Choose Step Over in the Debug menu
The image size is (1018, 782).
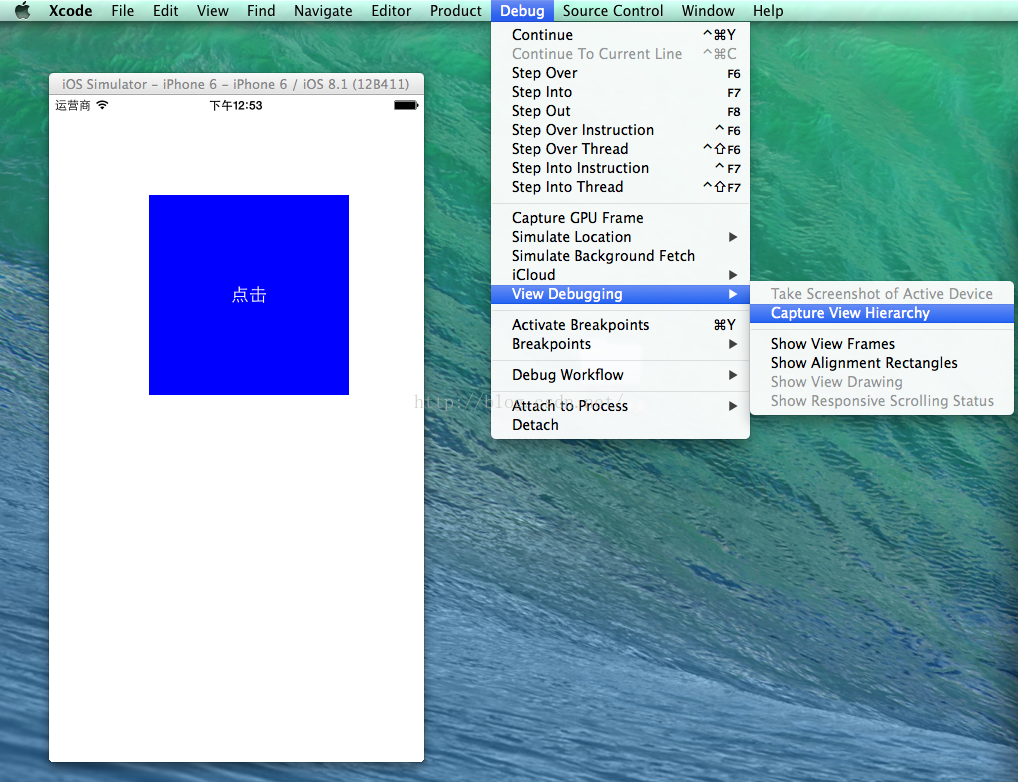click(x=620, y=73)
